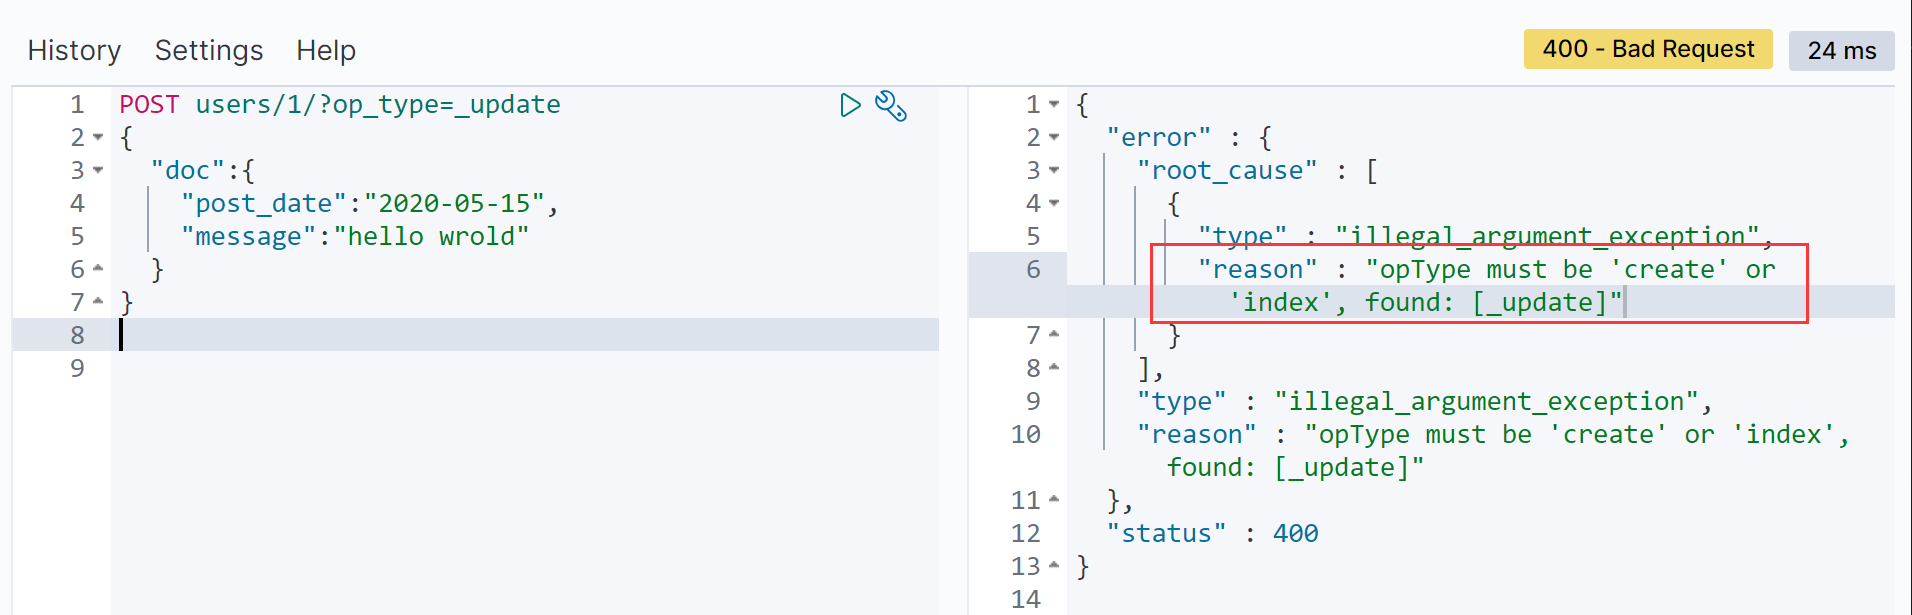Click request line number 4
Viewport: 1912px width, 615px height.
point(78,203)
